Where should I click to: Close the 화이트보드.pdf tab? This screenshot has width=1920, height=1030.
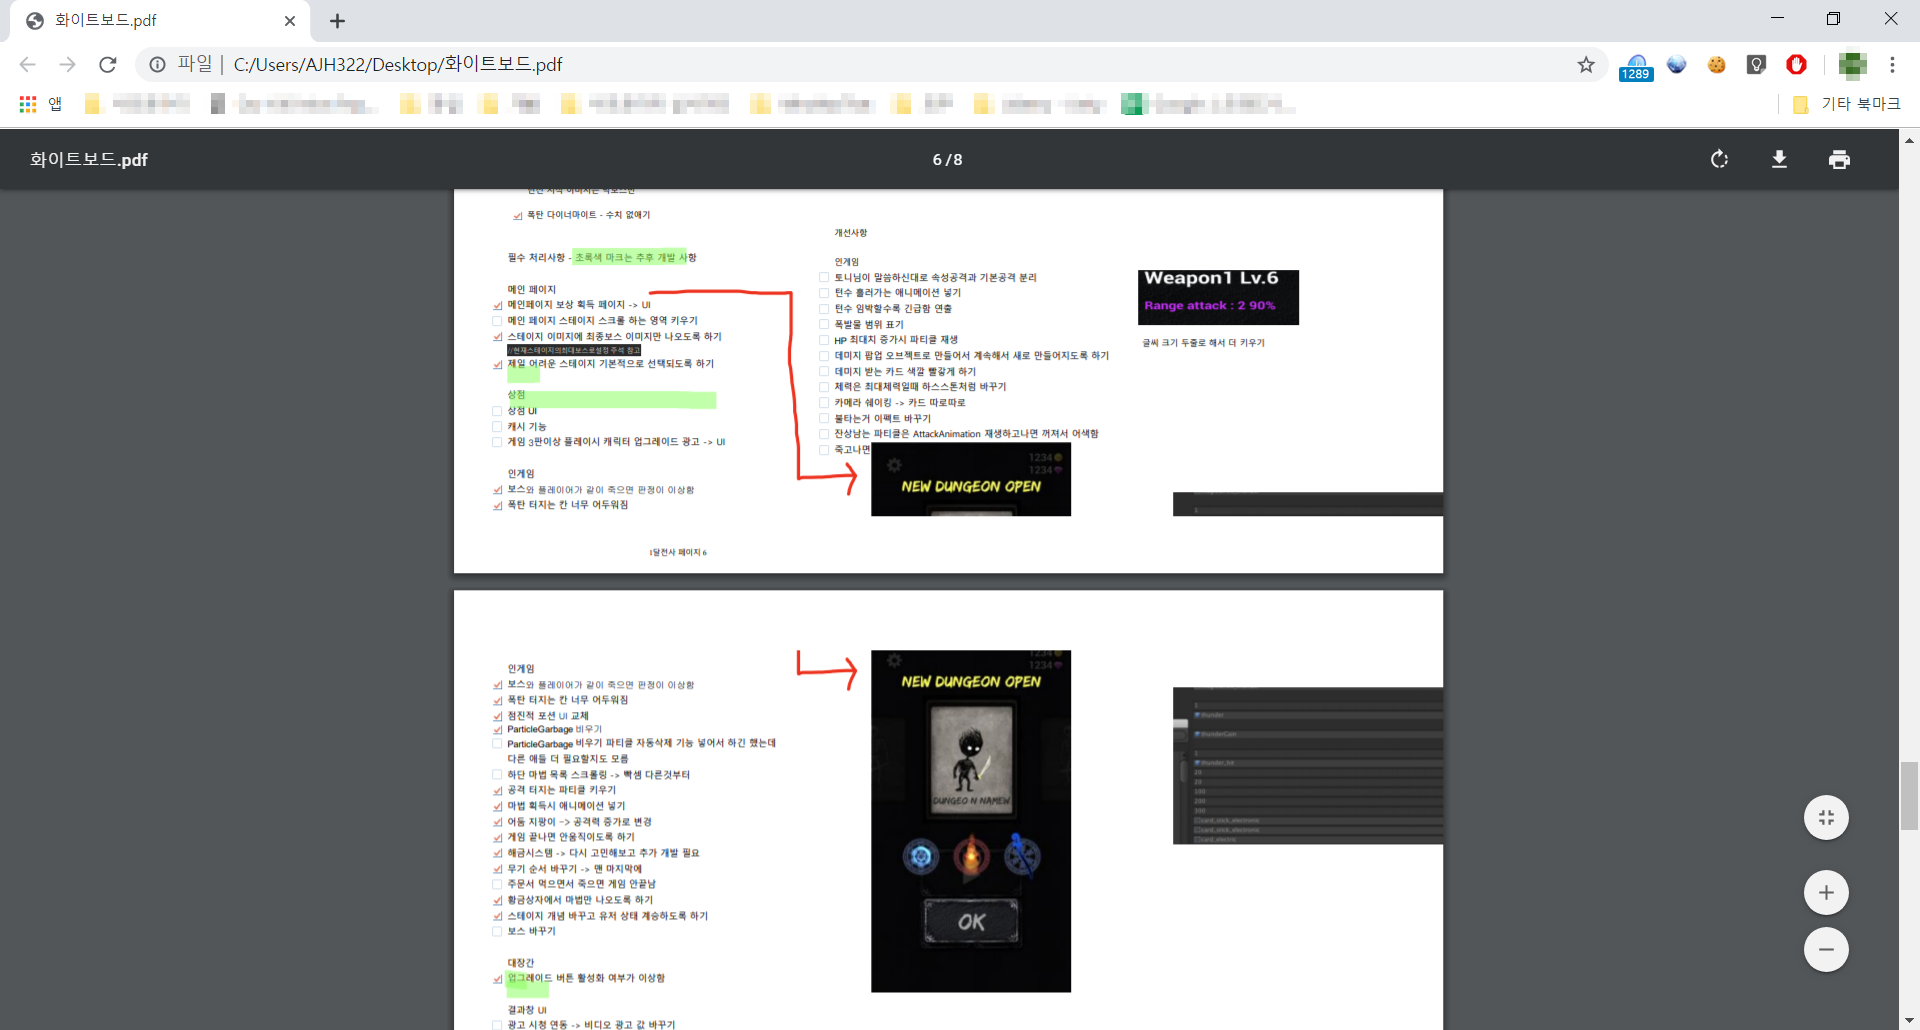pos(290,21)
